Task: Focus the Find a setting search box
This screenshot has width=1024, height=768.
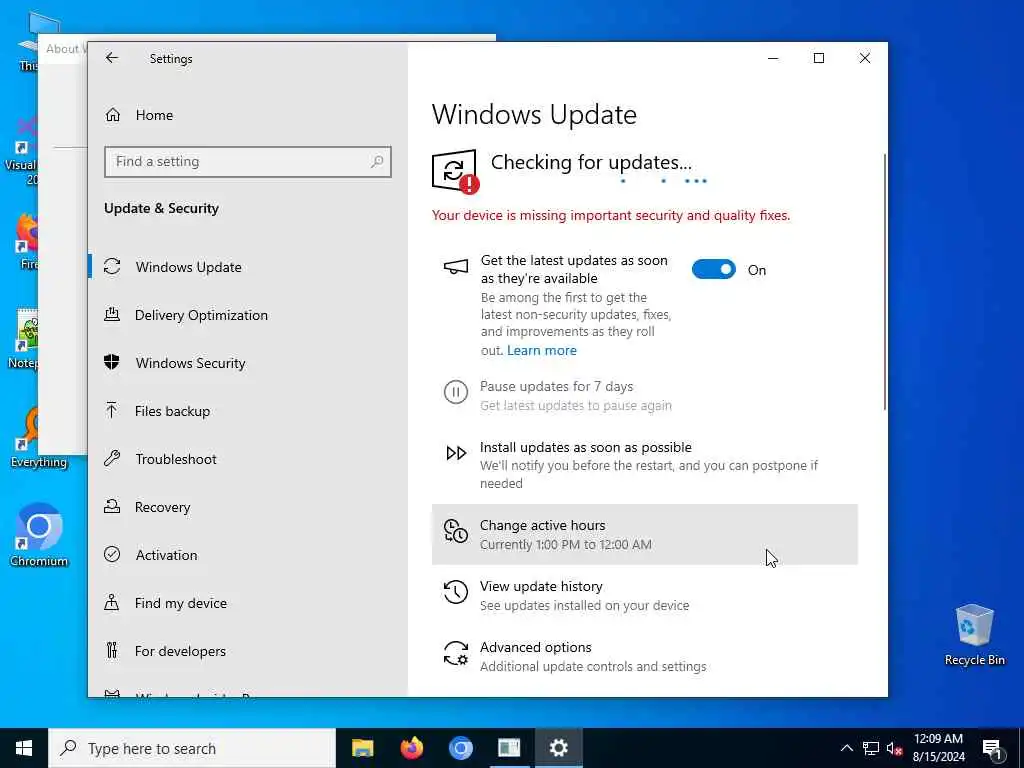Action: point(248,161)
